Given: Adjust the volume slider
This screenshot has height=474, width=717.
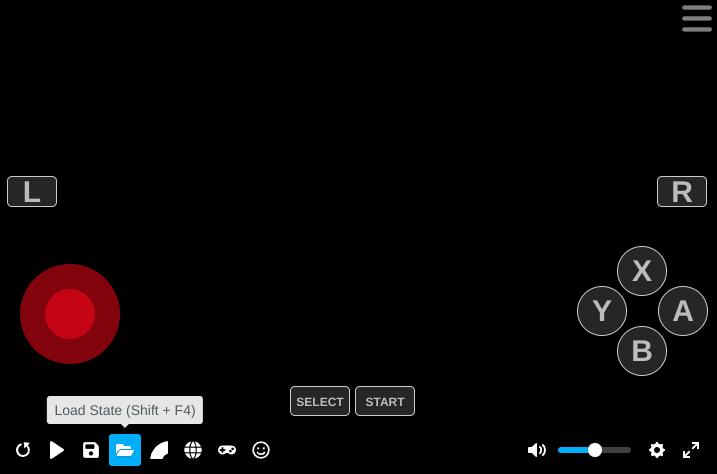Looking at the screenshot, I should pyautogui.click(x=594, y=450).
